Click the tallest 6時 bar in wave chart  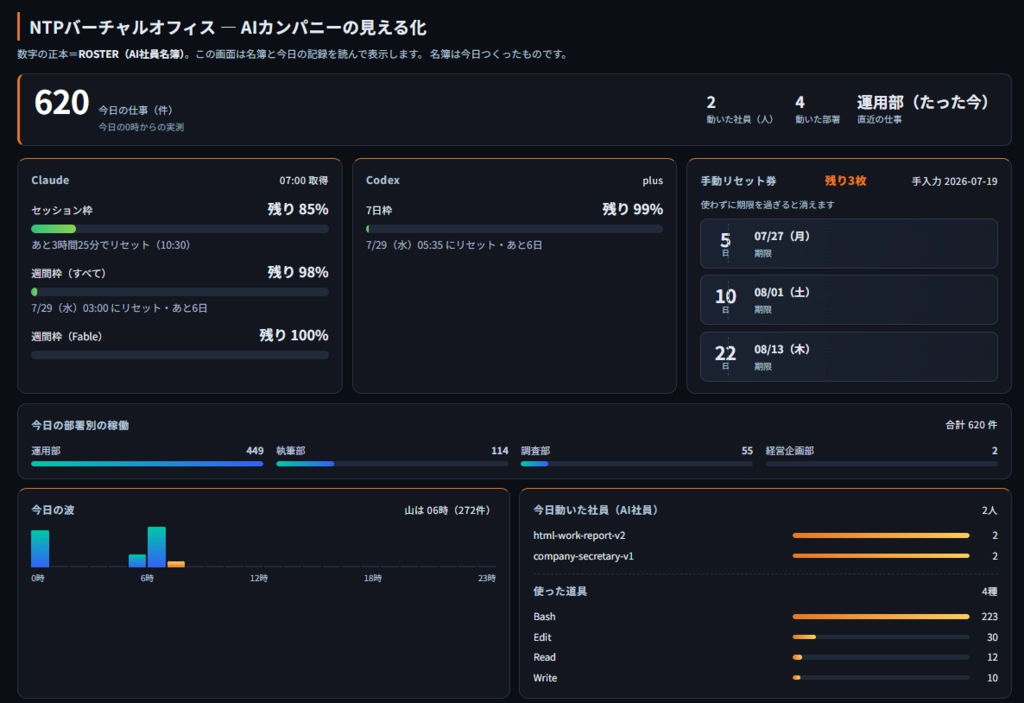157,547
